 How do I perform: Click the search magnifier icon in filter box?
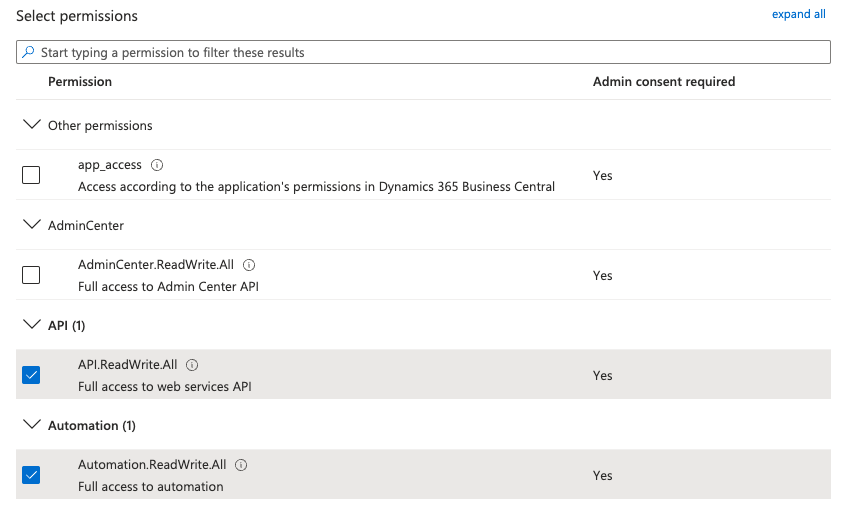[28, 52]
